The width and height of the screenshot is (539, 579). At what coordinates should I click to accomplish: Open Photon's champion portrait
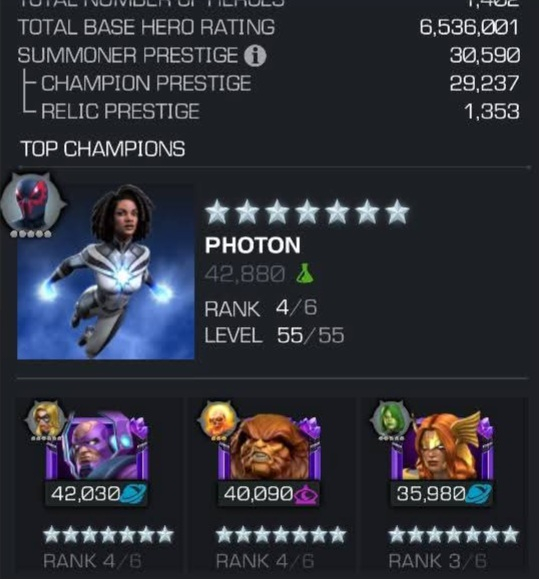click(106, 272)
